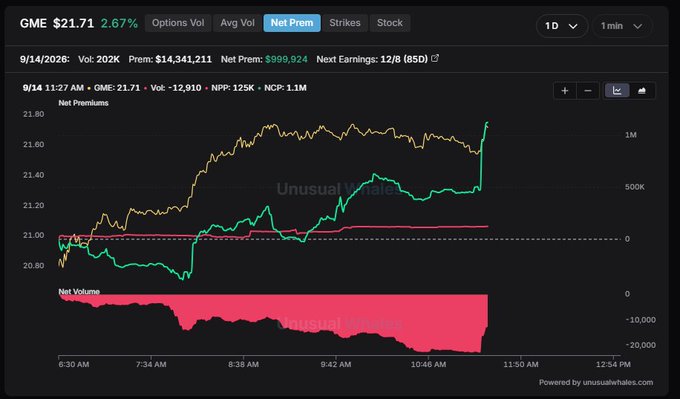Click the 11:50 AM time axis label
This screenshot has height=399, width=680.
520,364
